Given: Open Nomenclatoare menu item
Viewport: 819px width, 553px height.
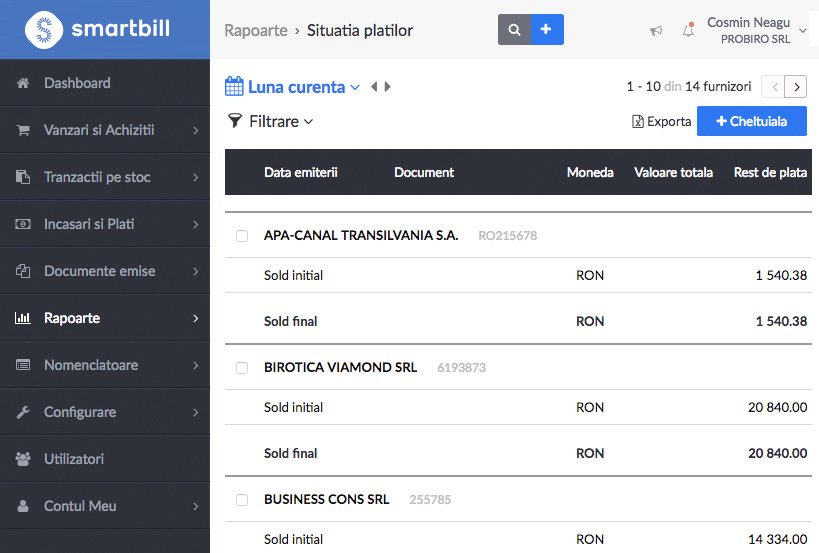Looking at the screenshot, I should coord(105,364).
